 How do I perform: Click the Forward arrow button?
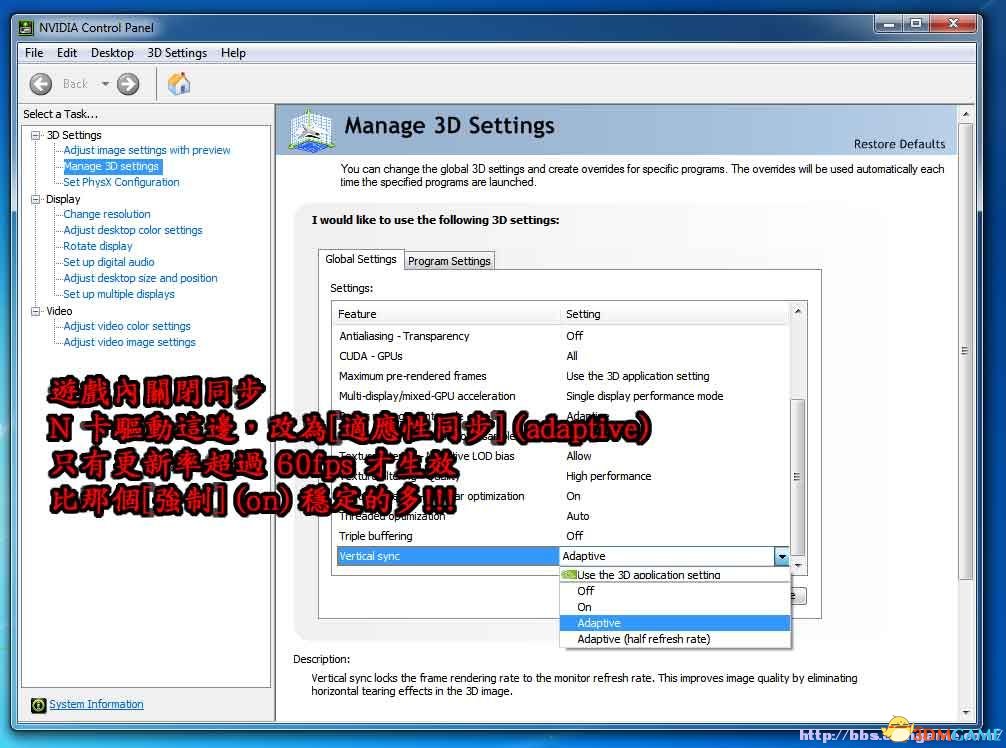(128, 84)
